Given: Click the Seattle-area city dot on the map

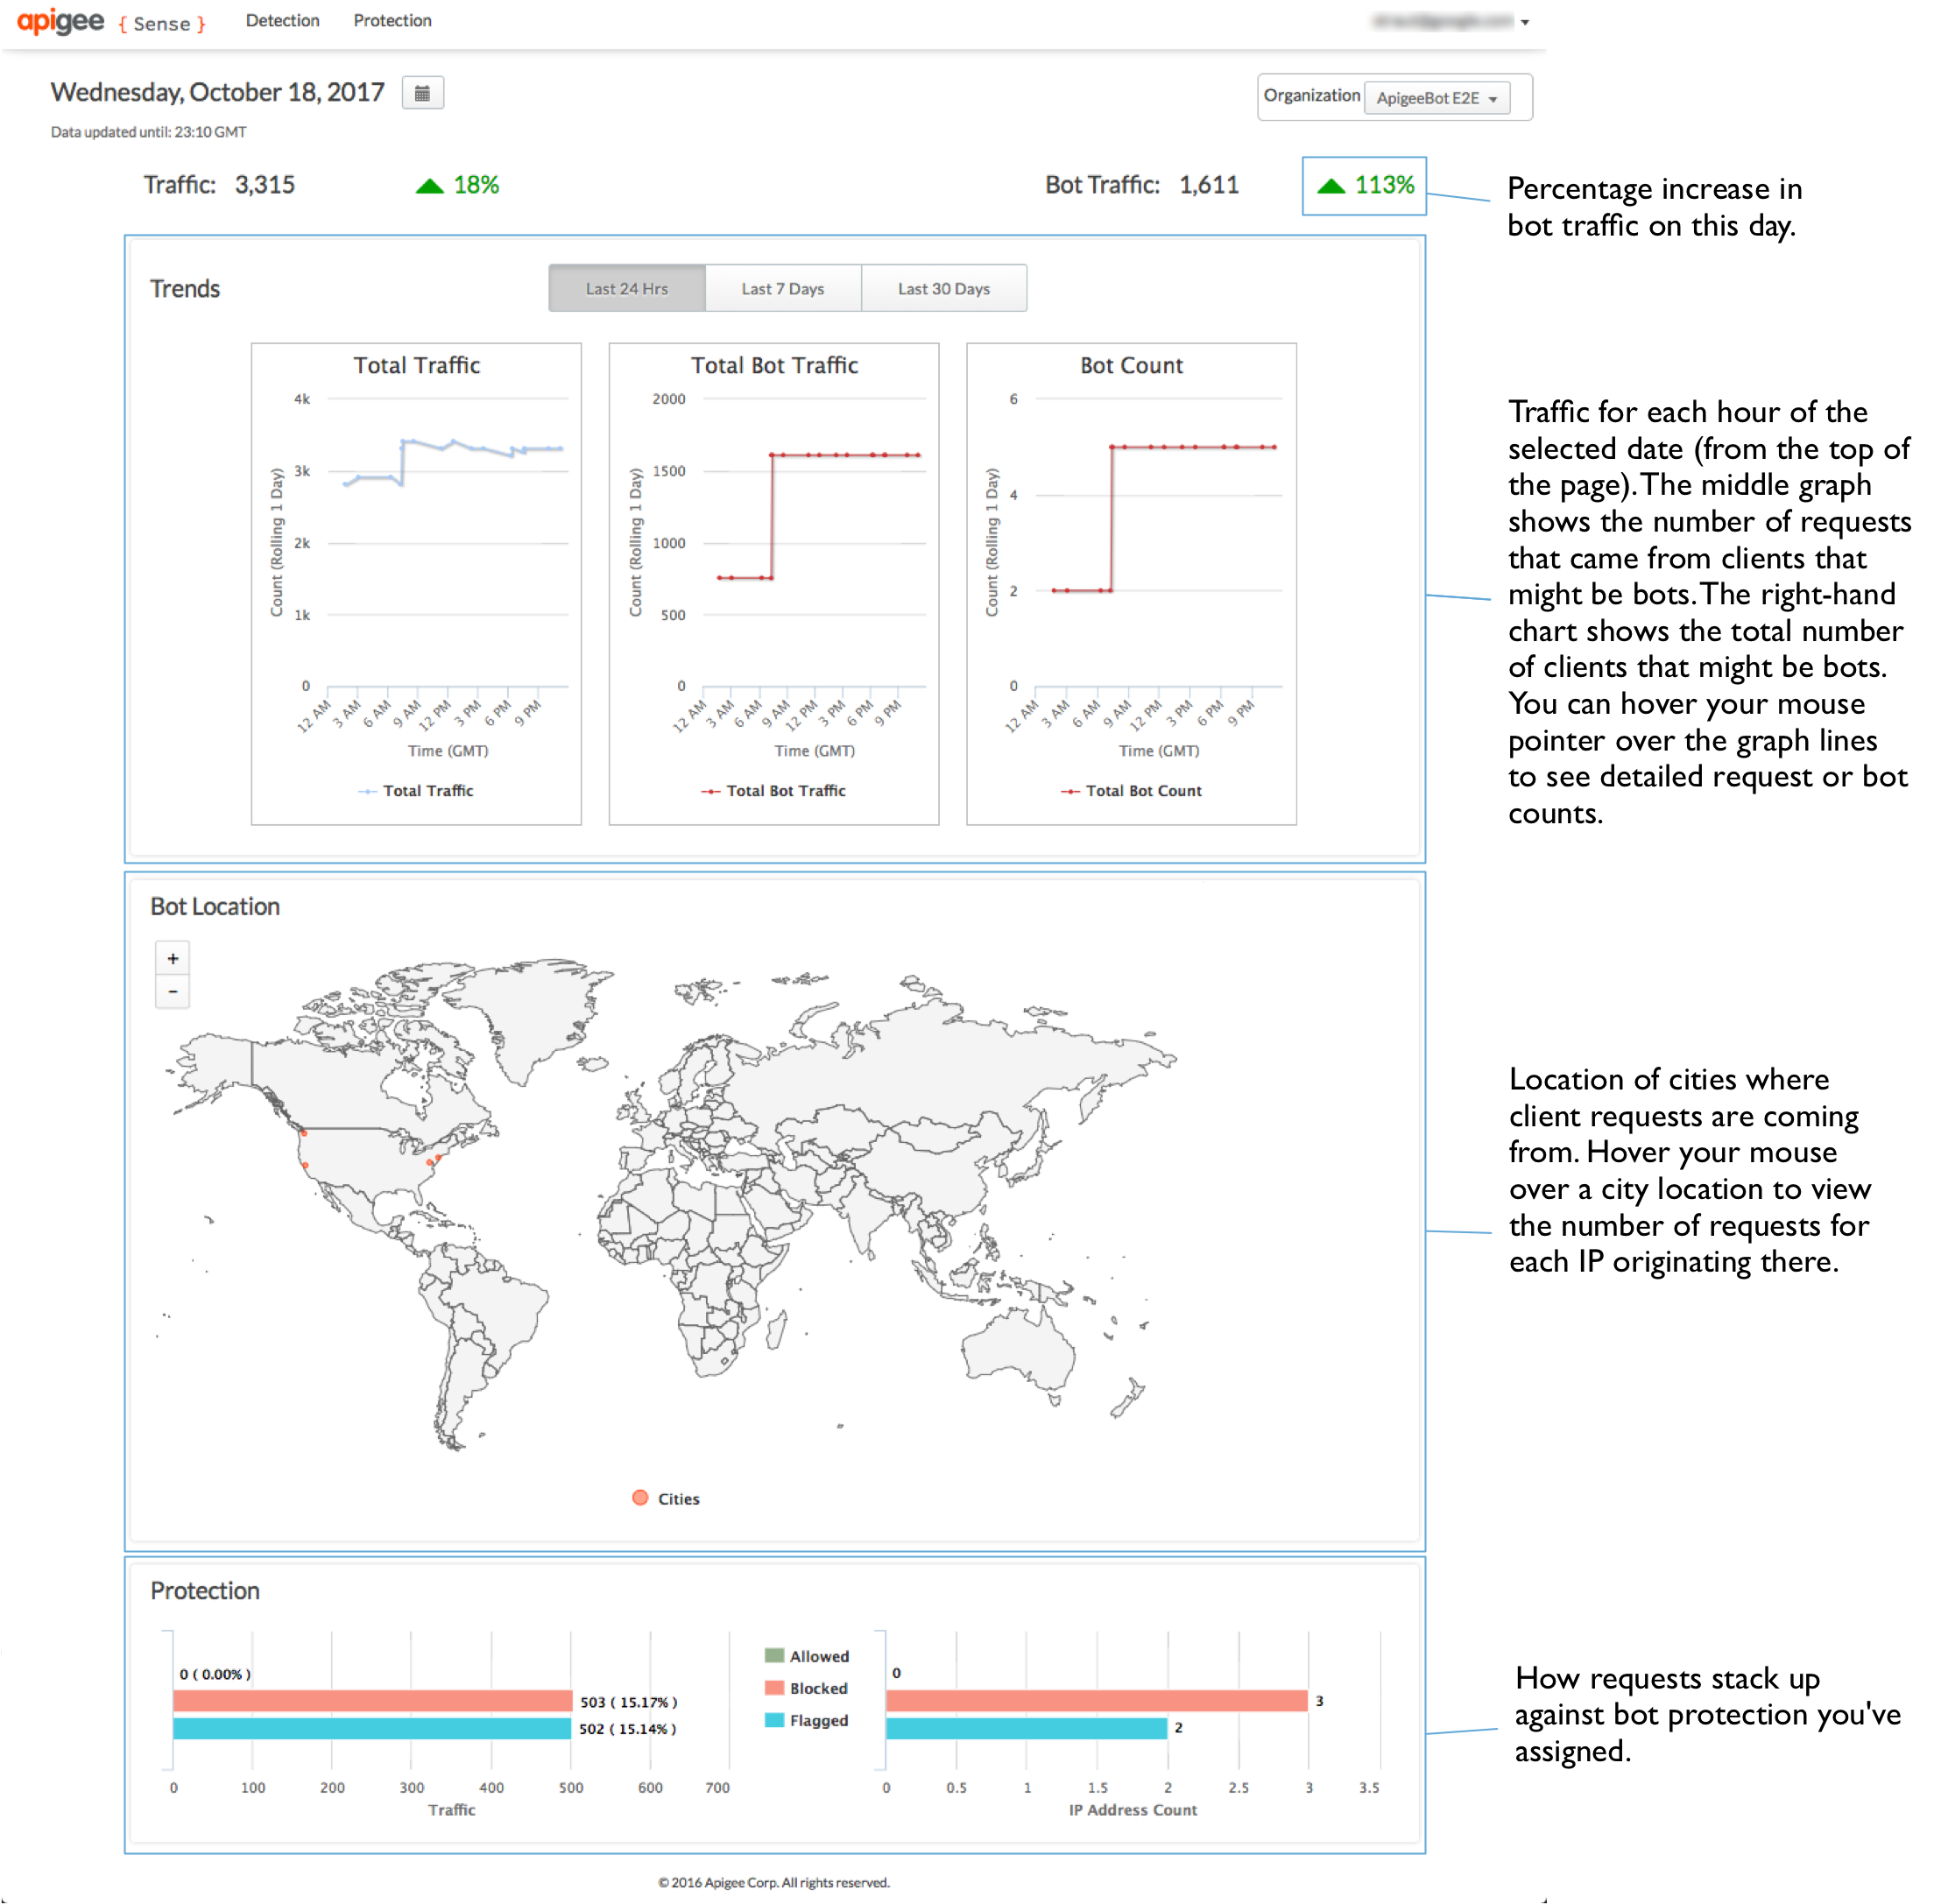Looking at the screenshot, I should (304, 1133).
